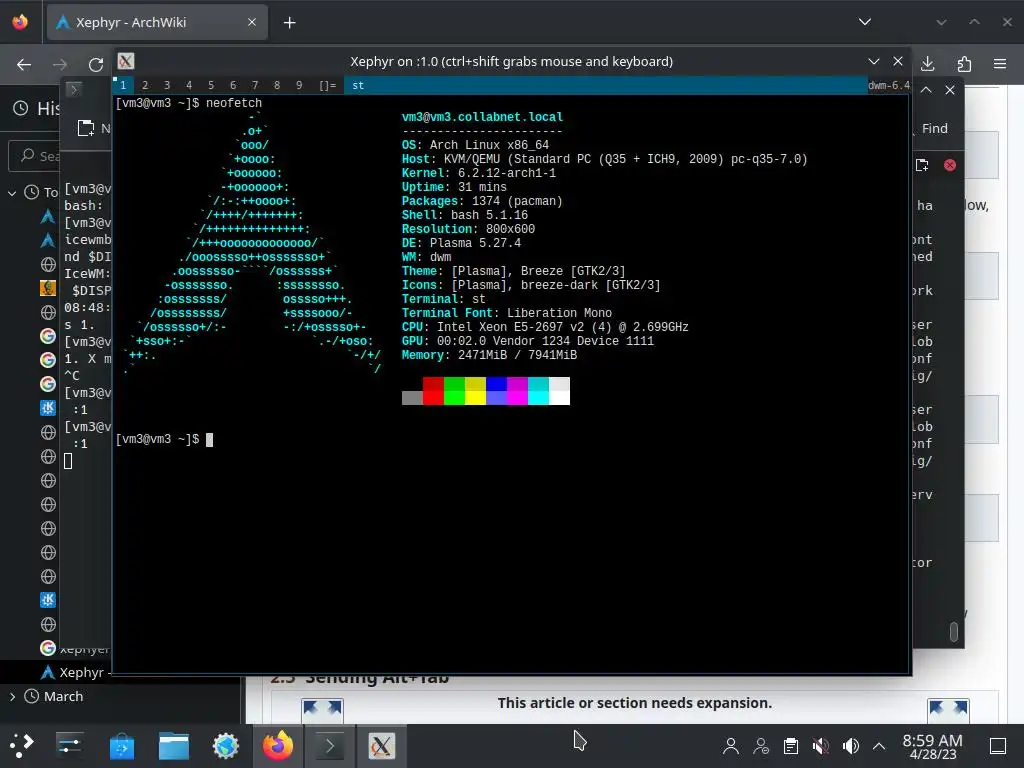Screen dimensions: 1024x768
Task: Click the right expand arrows icon in article notice
Action: (948, 711)
